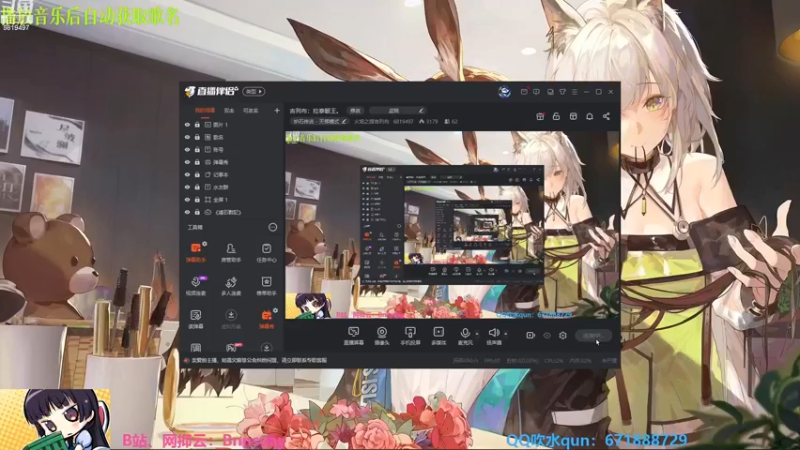Open the gift box icon with red dot

(540, 116)
